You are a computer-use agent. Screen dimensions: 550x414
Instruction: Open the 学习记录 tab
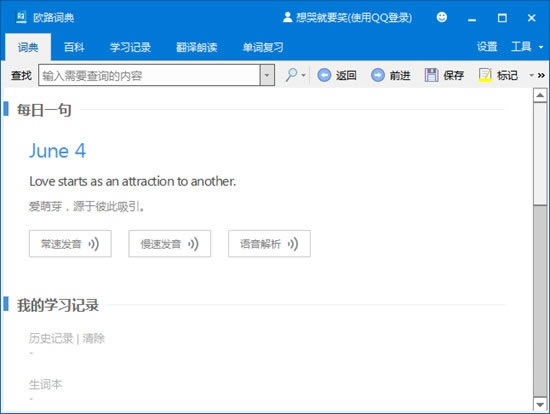[130, 47]
